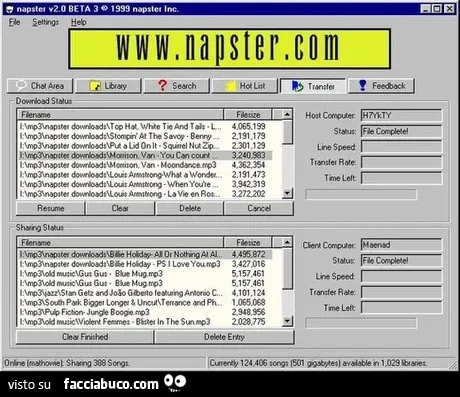This screenshot has width=460, height=397.
Task: Click the yellow Hot List icon
Action: point(230,86)
